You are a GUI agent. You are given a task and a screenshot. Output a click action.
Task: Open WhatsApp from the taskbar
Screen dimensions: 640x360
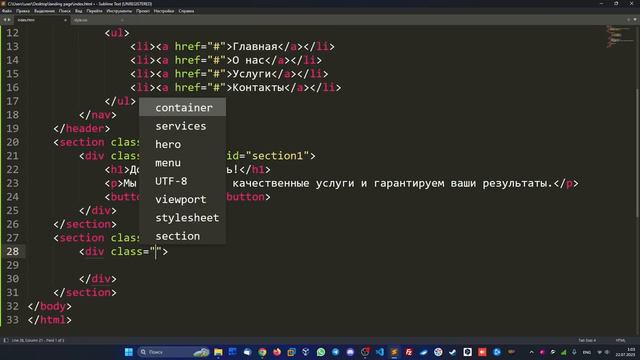click(x=321, y=352)
